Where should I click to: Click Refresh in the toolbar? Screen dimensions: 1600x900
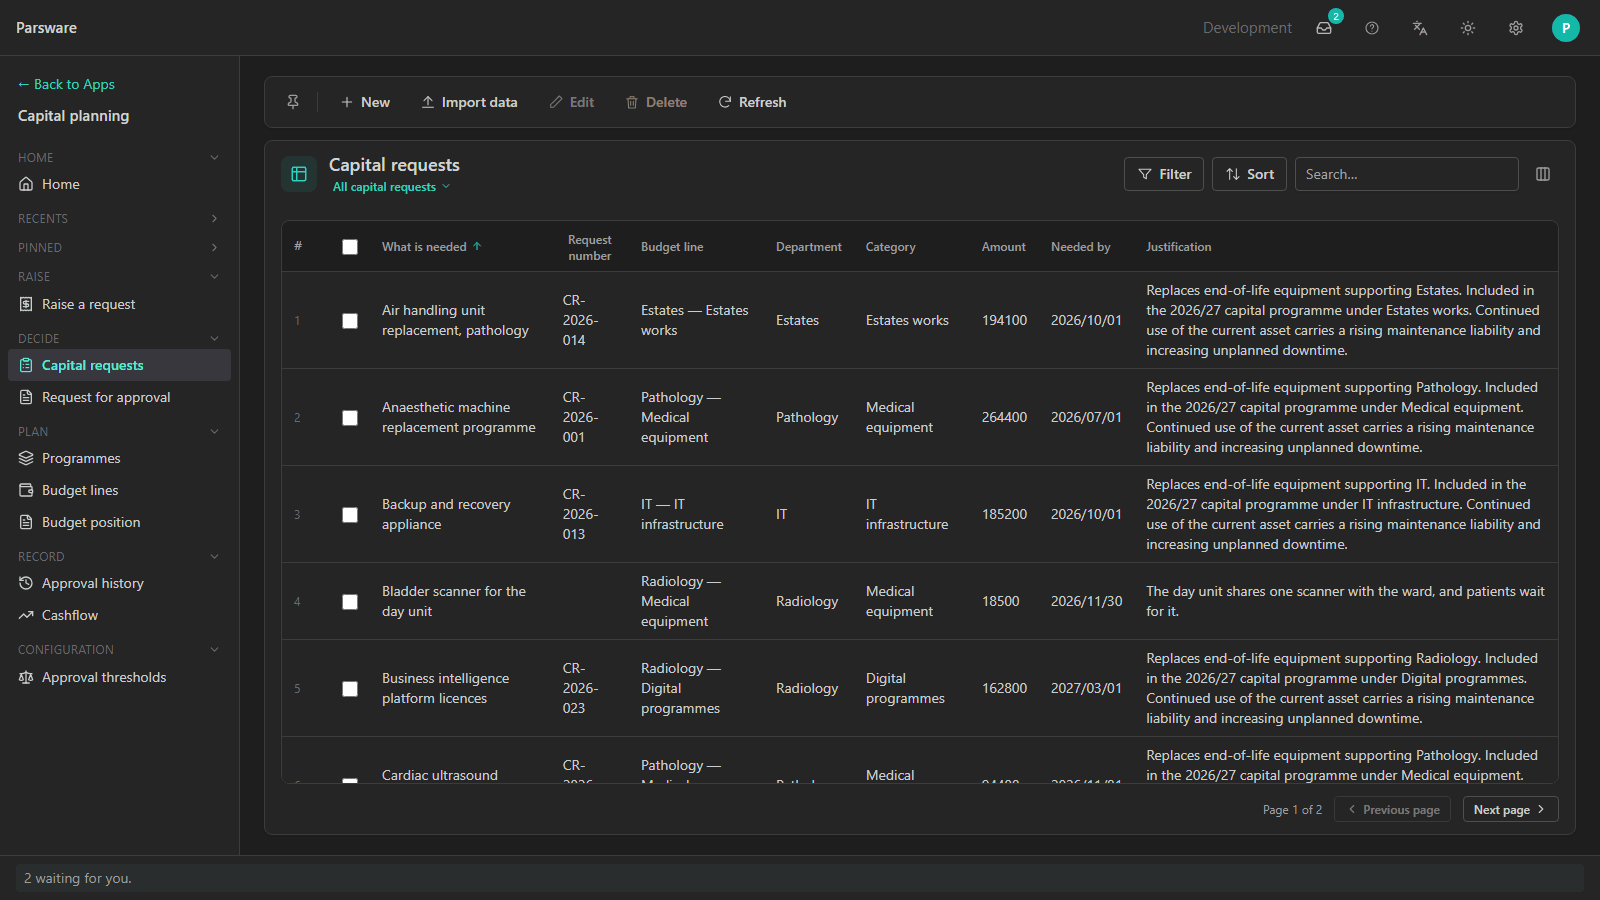tap(752, 102)
